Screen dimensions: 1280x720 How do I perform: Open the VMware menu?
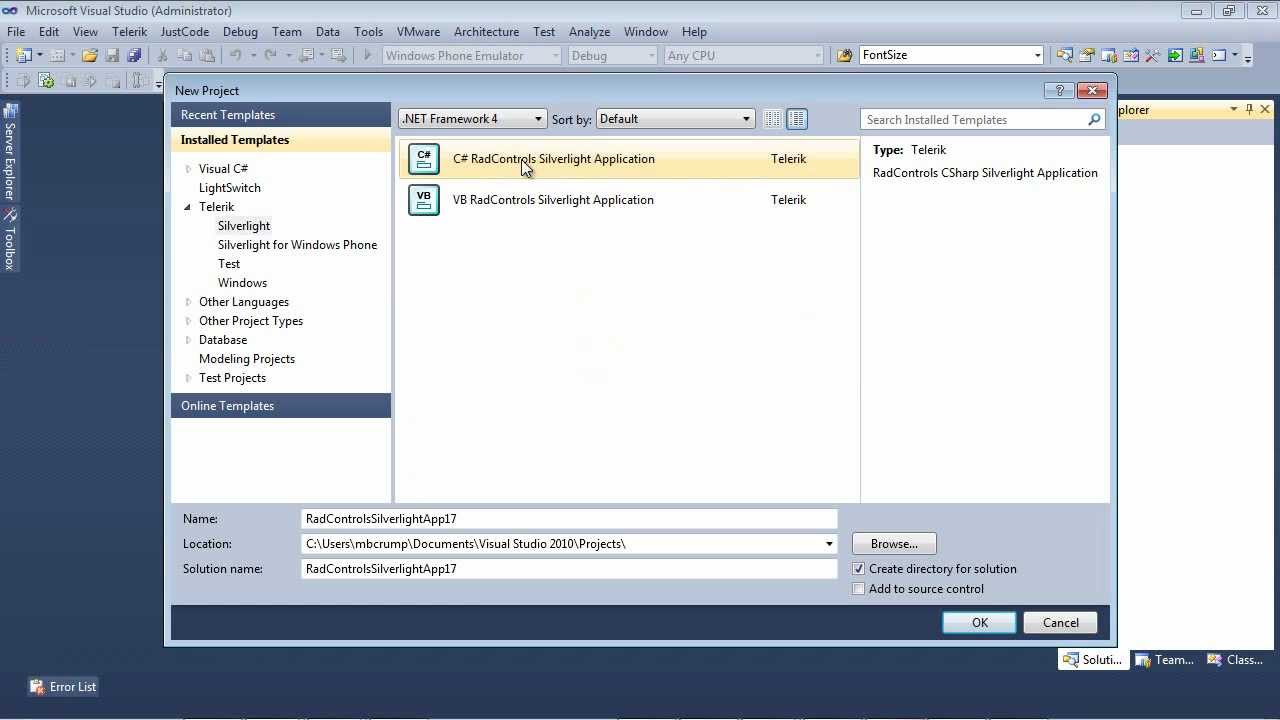(418, 32)
